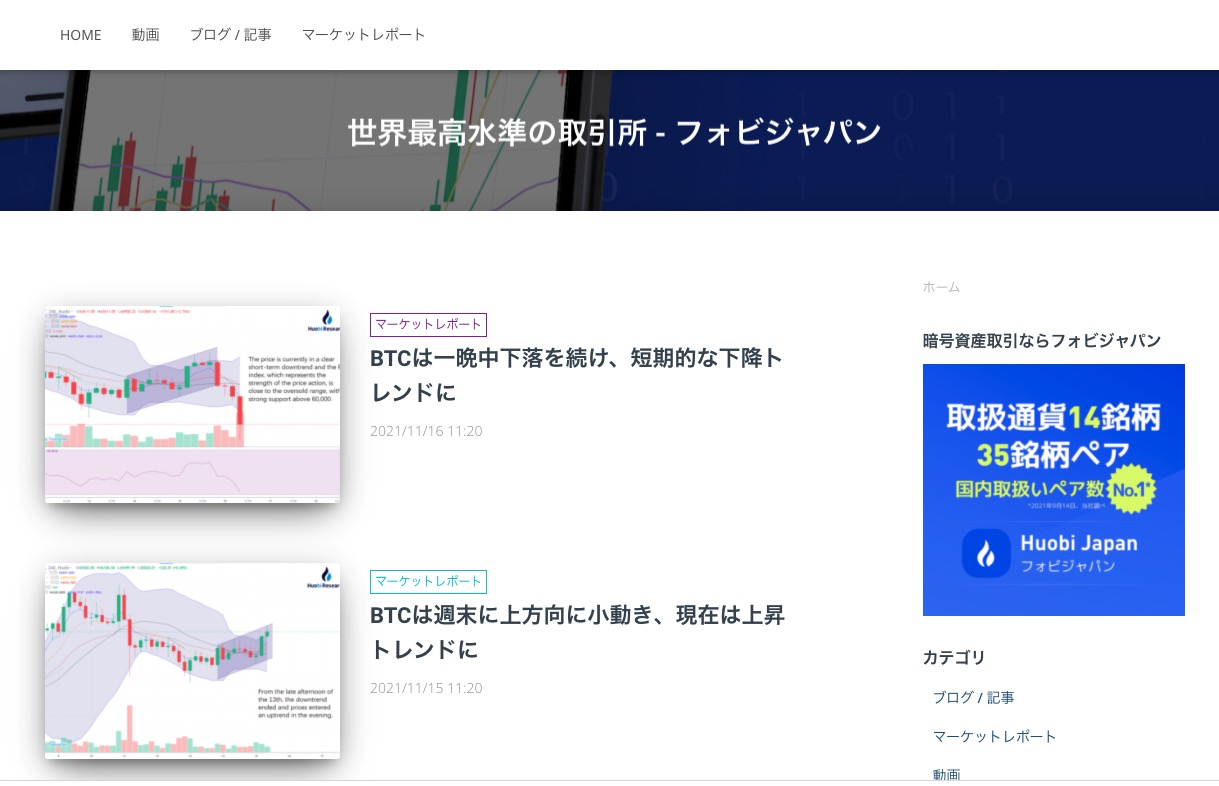Click the カテゴリ sidebar heading
This screenshot has width=1219, height=786.
[x=954, y=657]
